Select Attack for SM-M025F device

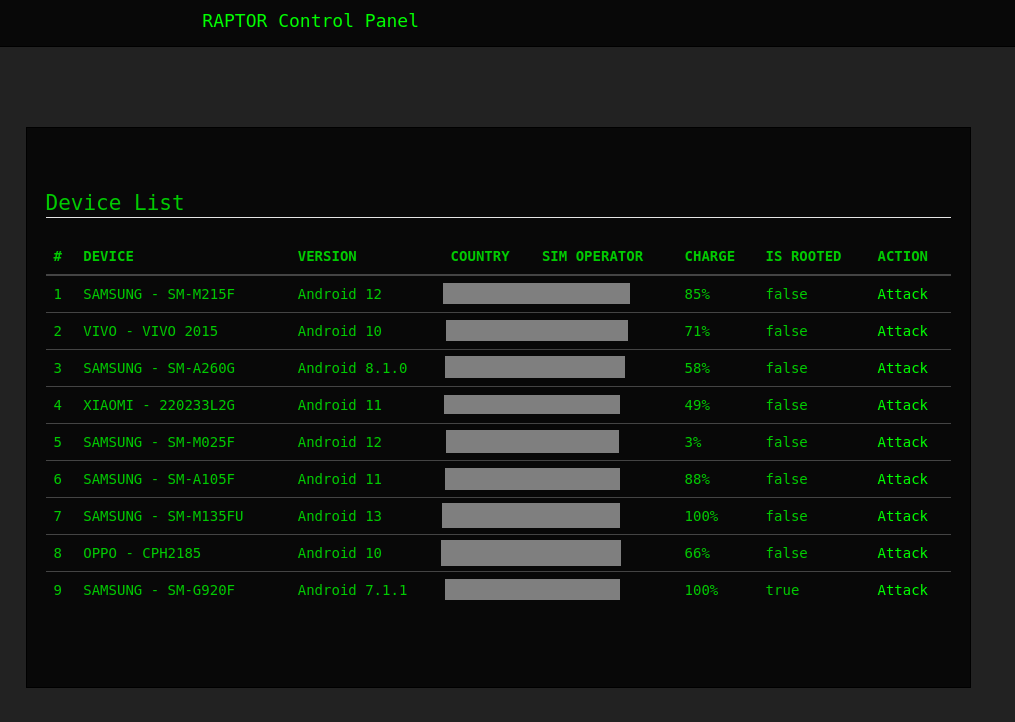tap(902, 442)
